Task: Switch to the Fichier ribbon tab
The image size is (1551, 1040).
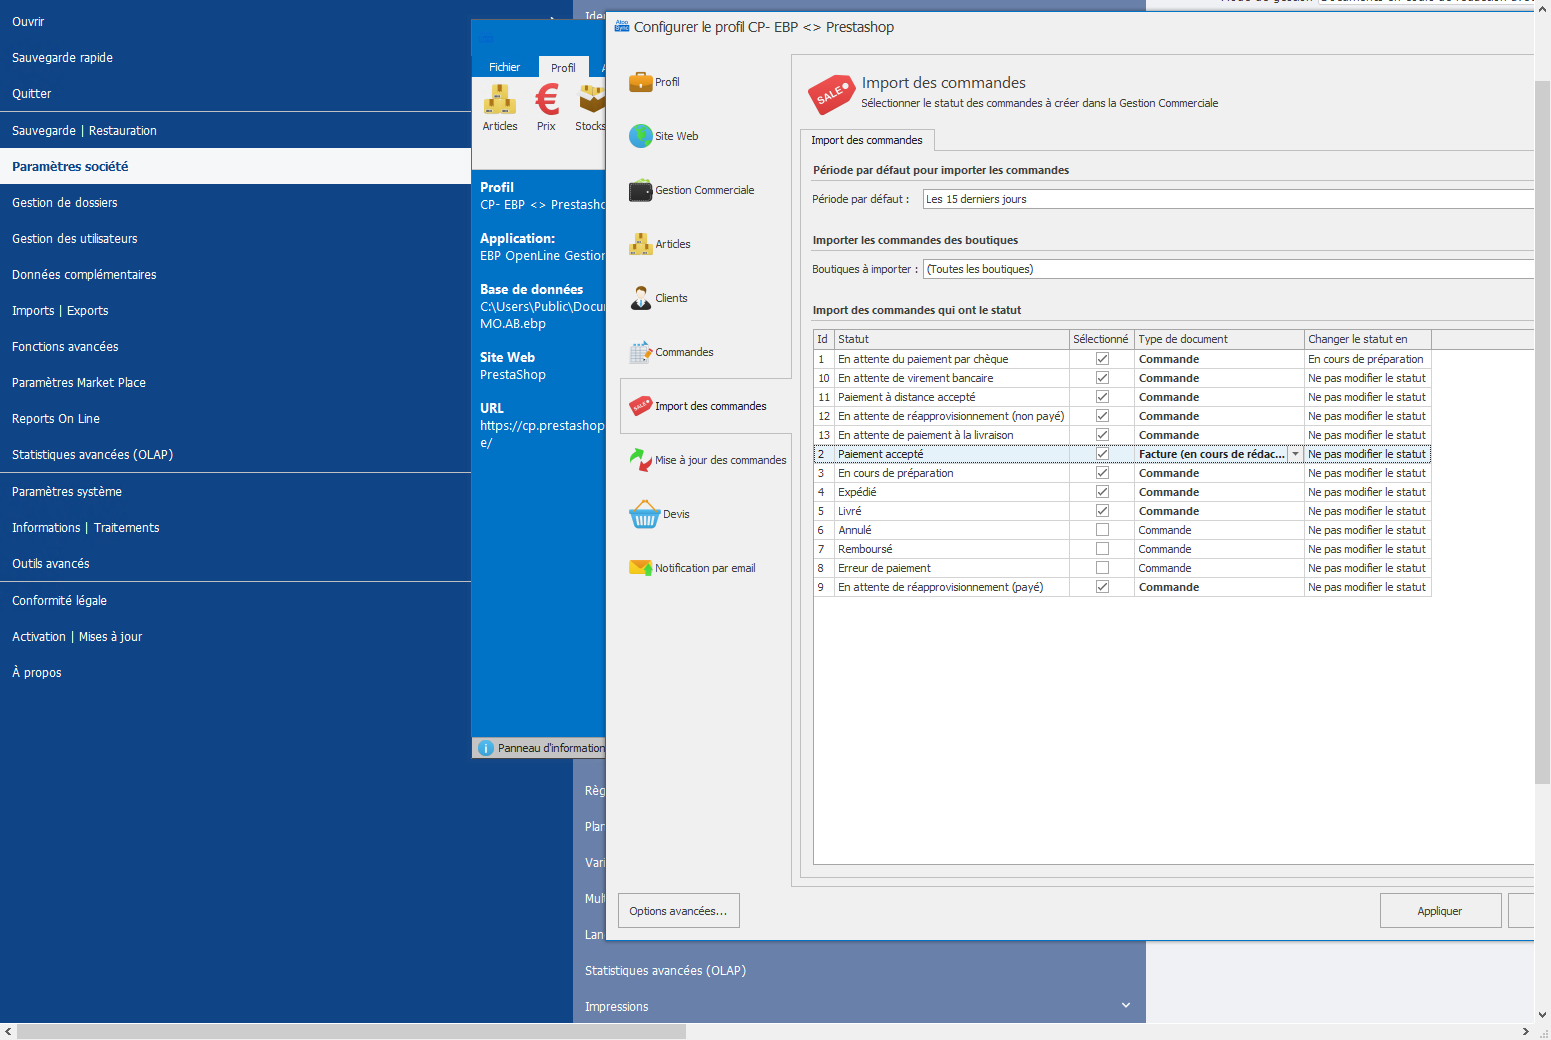Action: 504,67
